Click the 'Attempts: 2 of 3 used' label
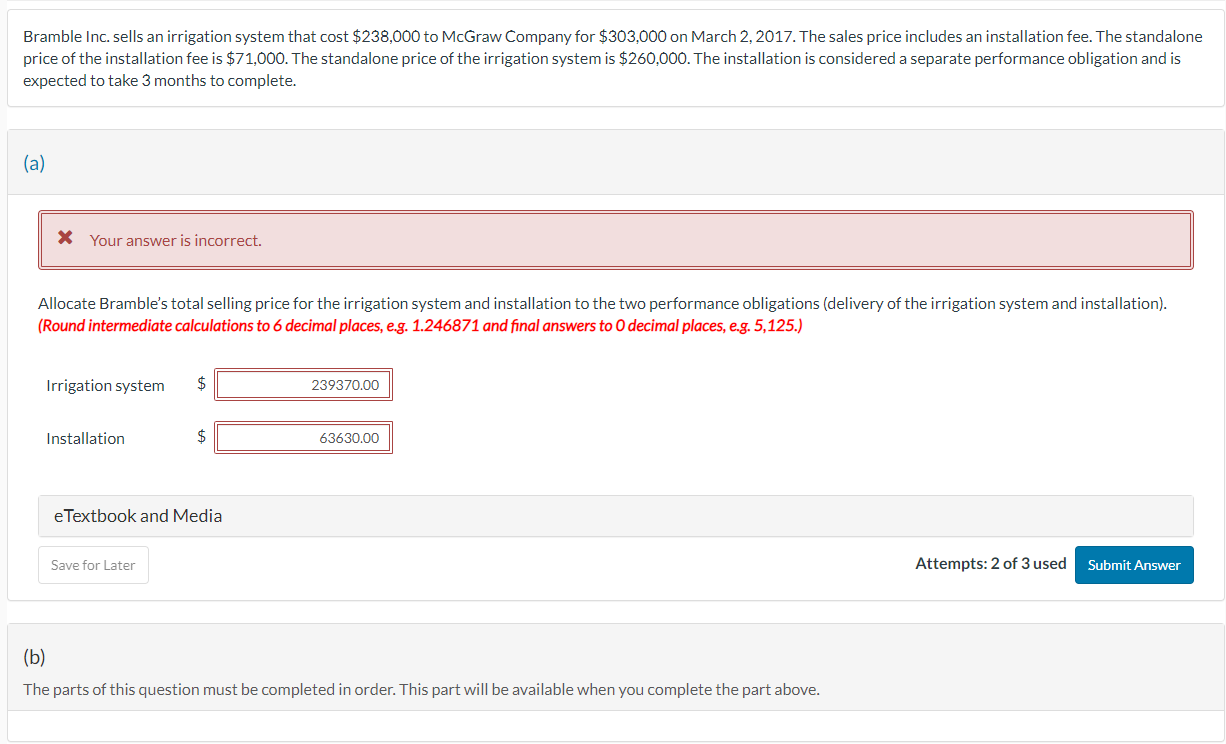 990,563
